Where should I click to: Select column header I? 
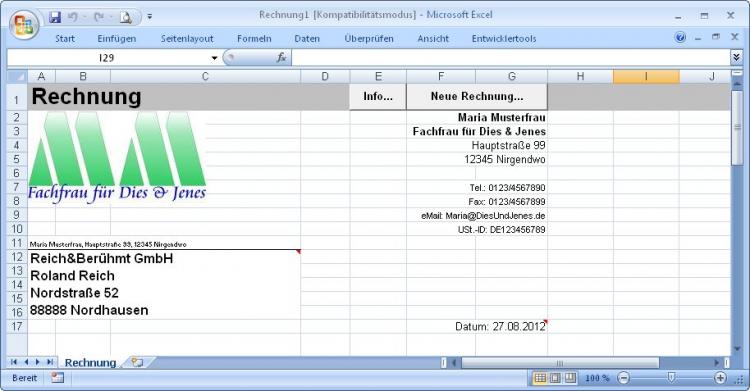(646, 77)
